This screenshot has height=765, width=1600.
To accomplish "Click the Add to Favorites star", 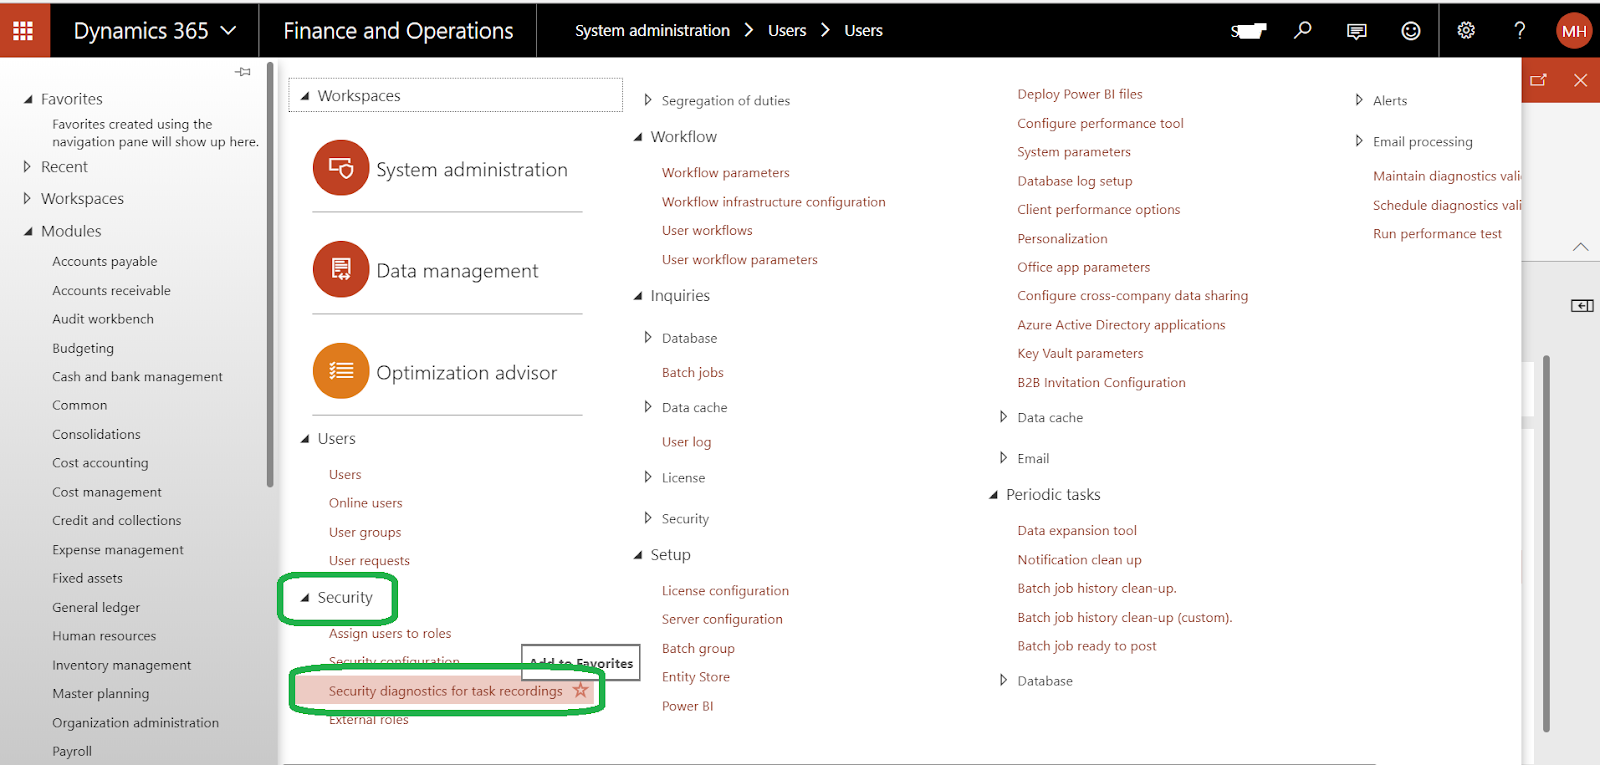I will click(580, 690).
